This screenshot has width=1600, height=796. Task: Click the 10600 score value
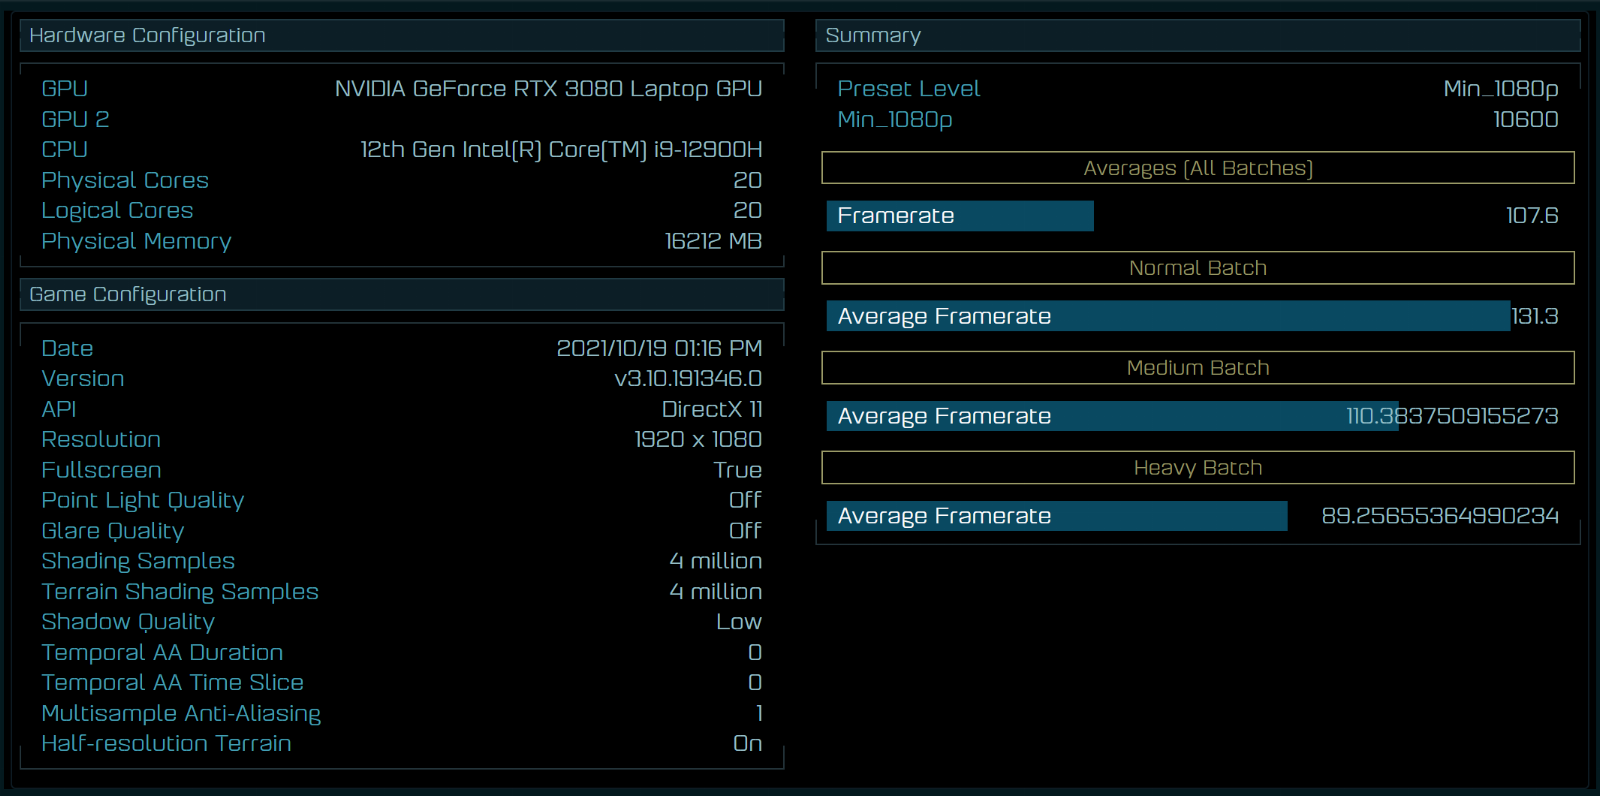(x=1526, y=119)
